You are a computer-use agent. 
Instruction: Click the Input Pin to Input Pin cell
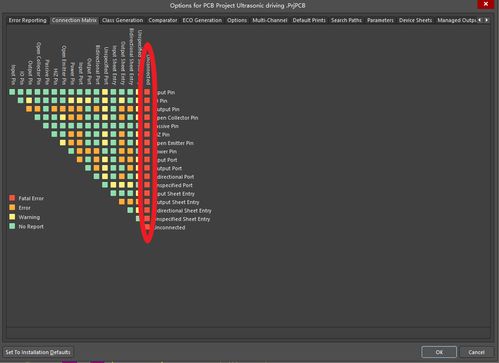tap(12, 92)
